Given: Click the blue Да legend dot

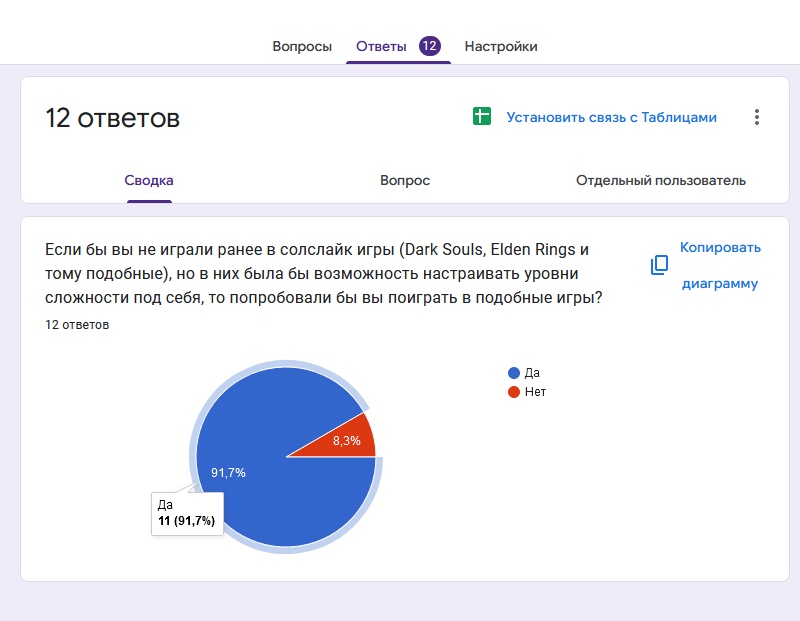Looking at the screenshot, I should click(x=514, y=373).
